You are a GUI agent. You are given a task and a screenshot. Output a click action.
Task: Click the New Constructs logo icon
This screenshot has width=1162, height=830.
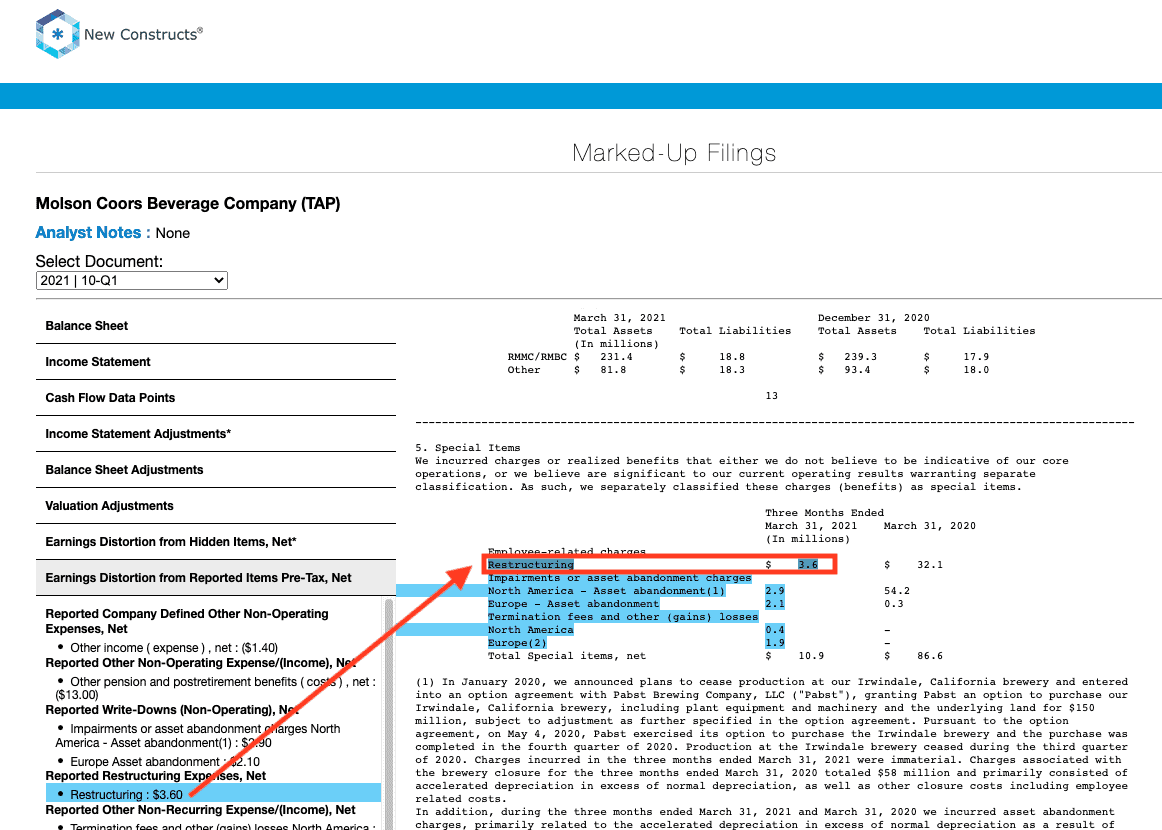pos(57,34)
